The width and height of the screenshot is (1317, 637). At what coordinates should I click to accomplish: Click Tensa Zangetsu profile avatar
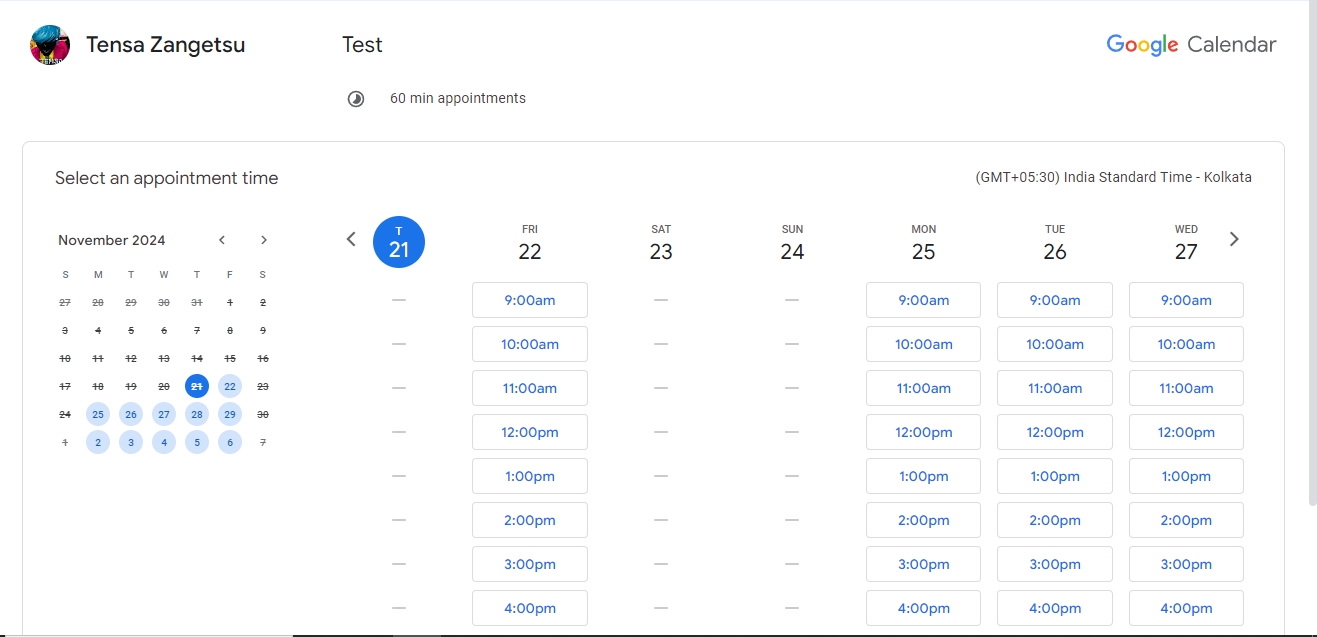pyautogui.click(x=50, y=45)
